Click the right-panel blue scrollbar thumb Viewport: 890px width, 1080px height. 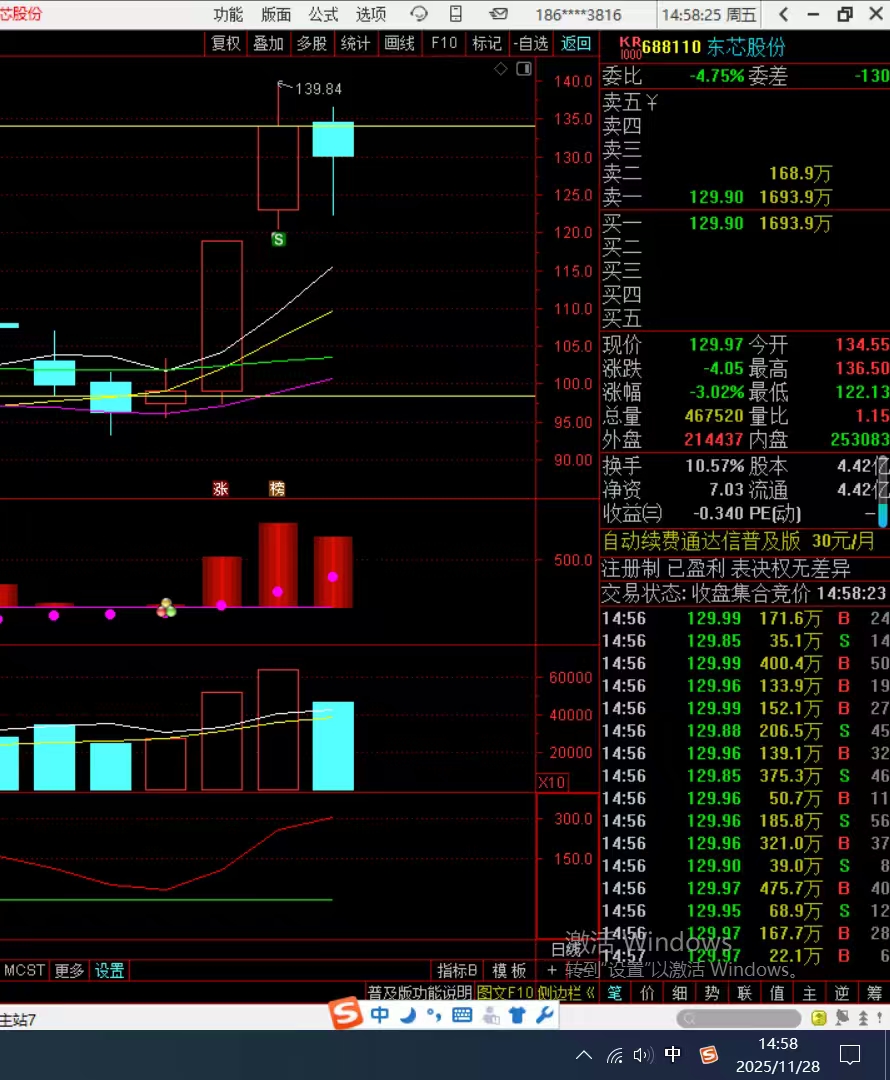pos(883,515)
